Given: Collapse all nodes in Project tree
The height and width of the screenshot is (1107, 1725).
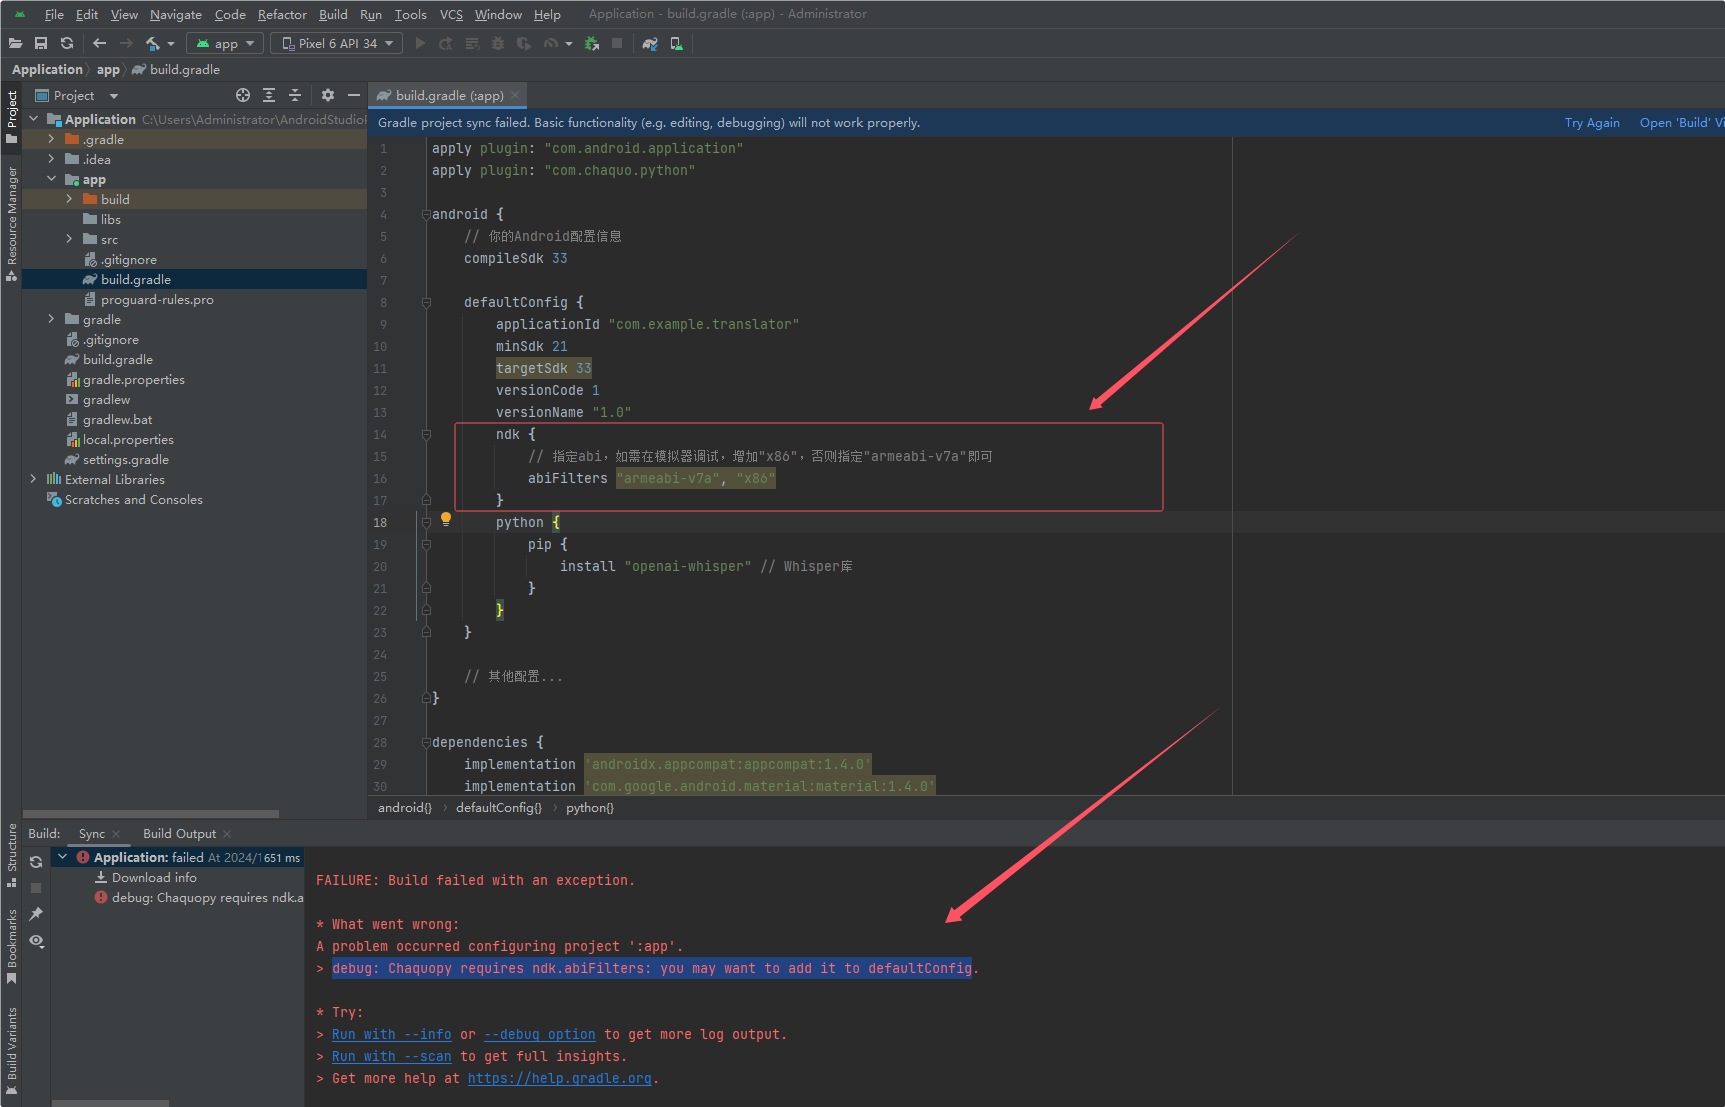Looking at the screenshot, I should click(x=294, y=95).
